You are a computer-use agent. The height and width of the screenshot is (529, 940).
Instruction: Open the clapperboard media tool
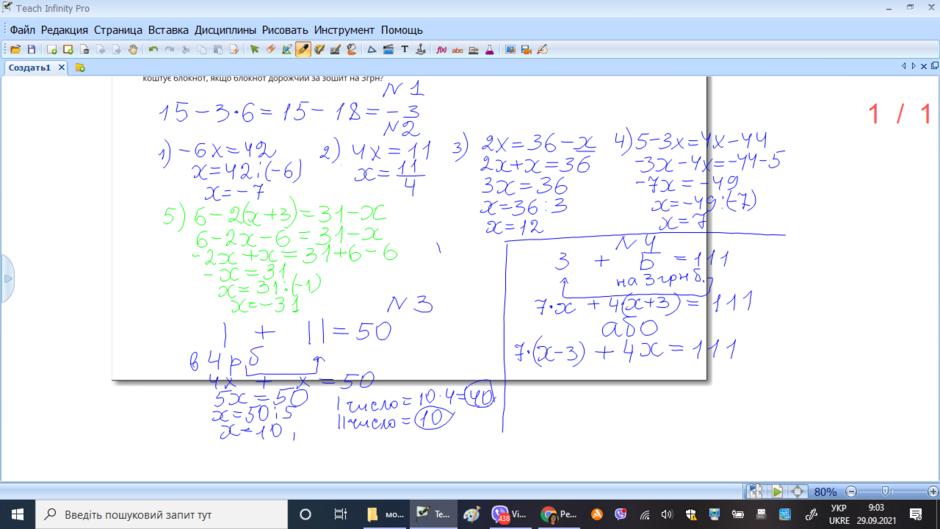388,50
